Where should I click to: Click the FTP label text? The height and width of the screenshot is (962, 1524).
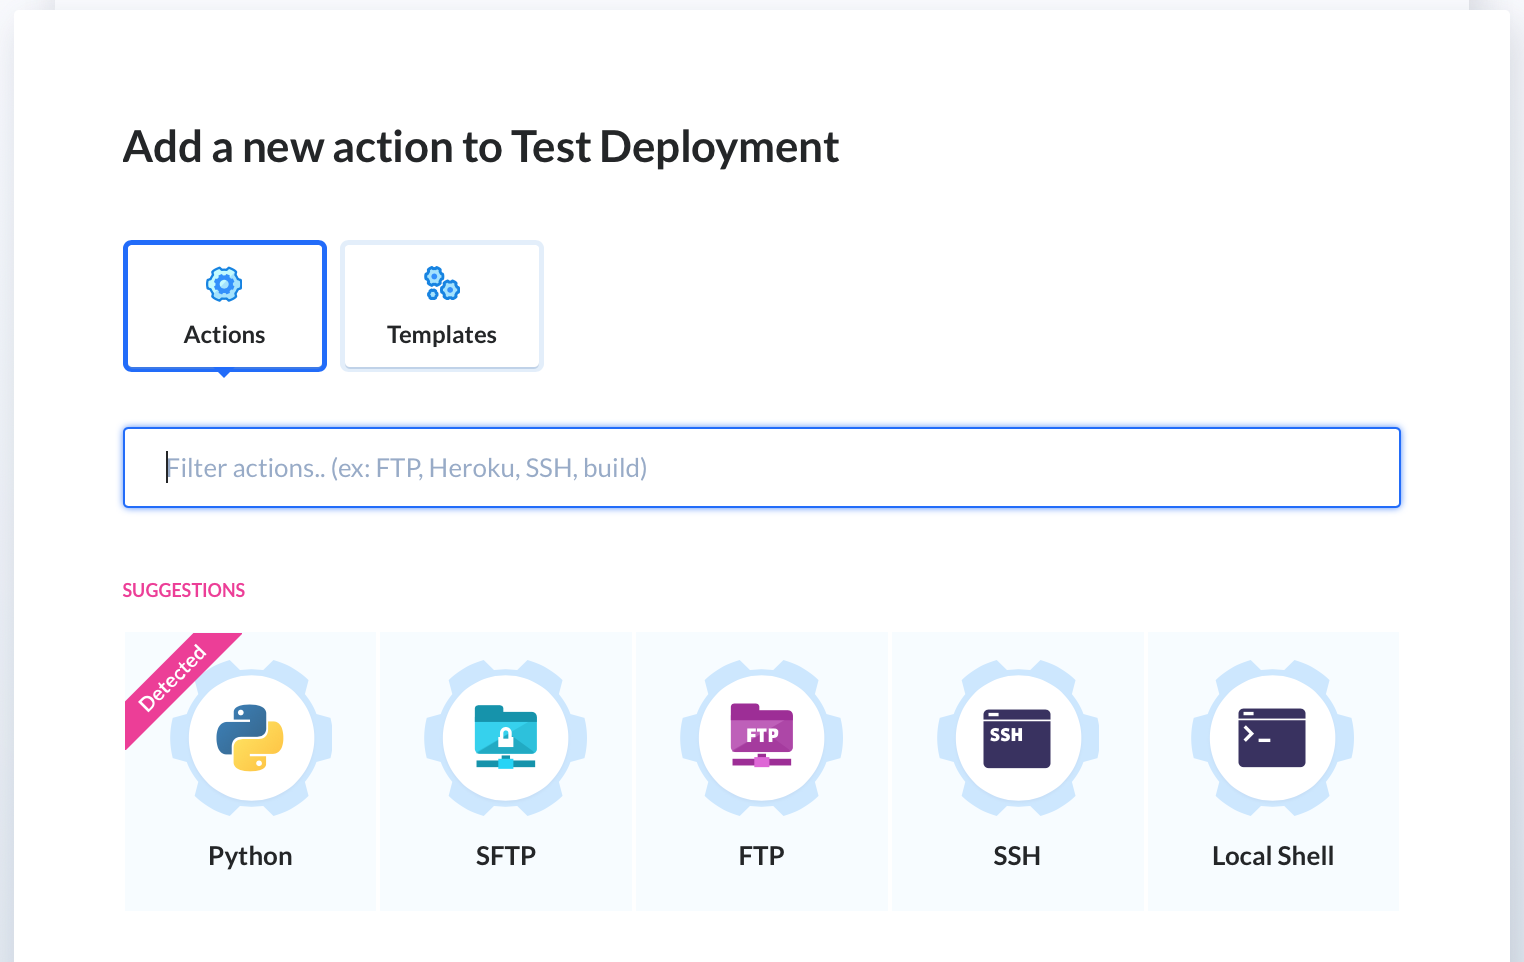[x=762, y=856]
